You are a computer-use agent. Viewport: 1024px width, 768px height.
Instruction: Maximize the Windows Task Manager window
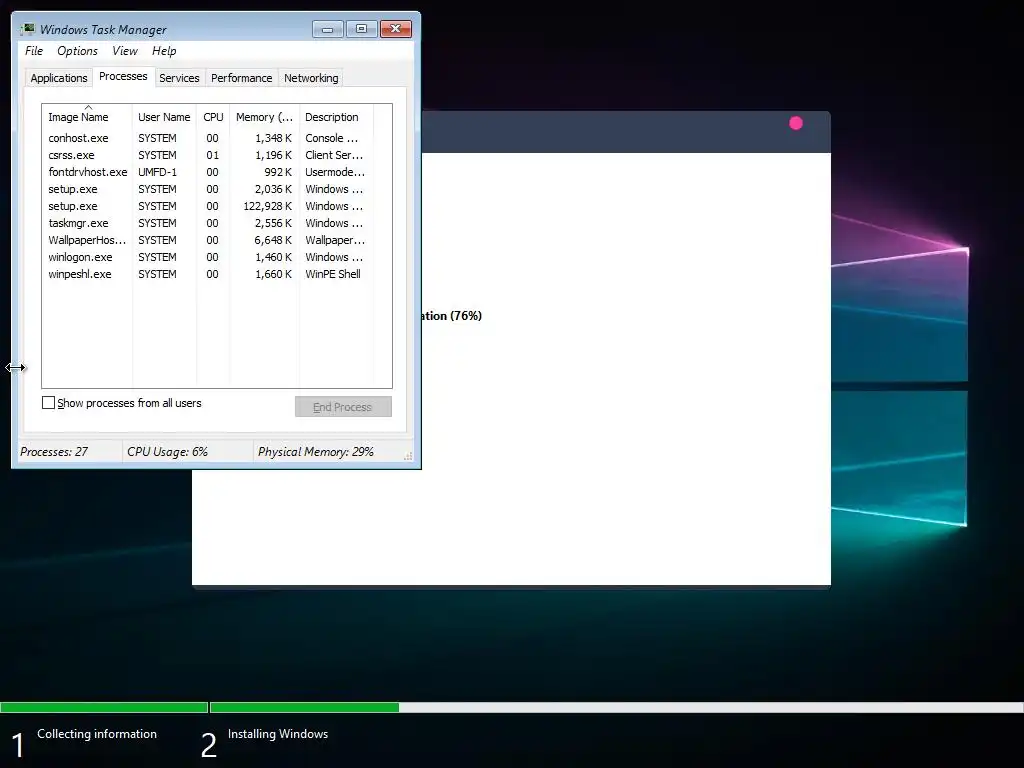361,29
